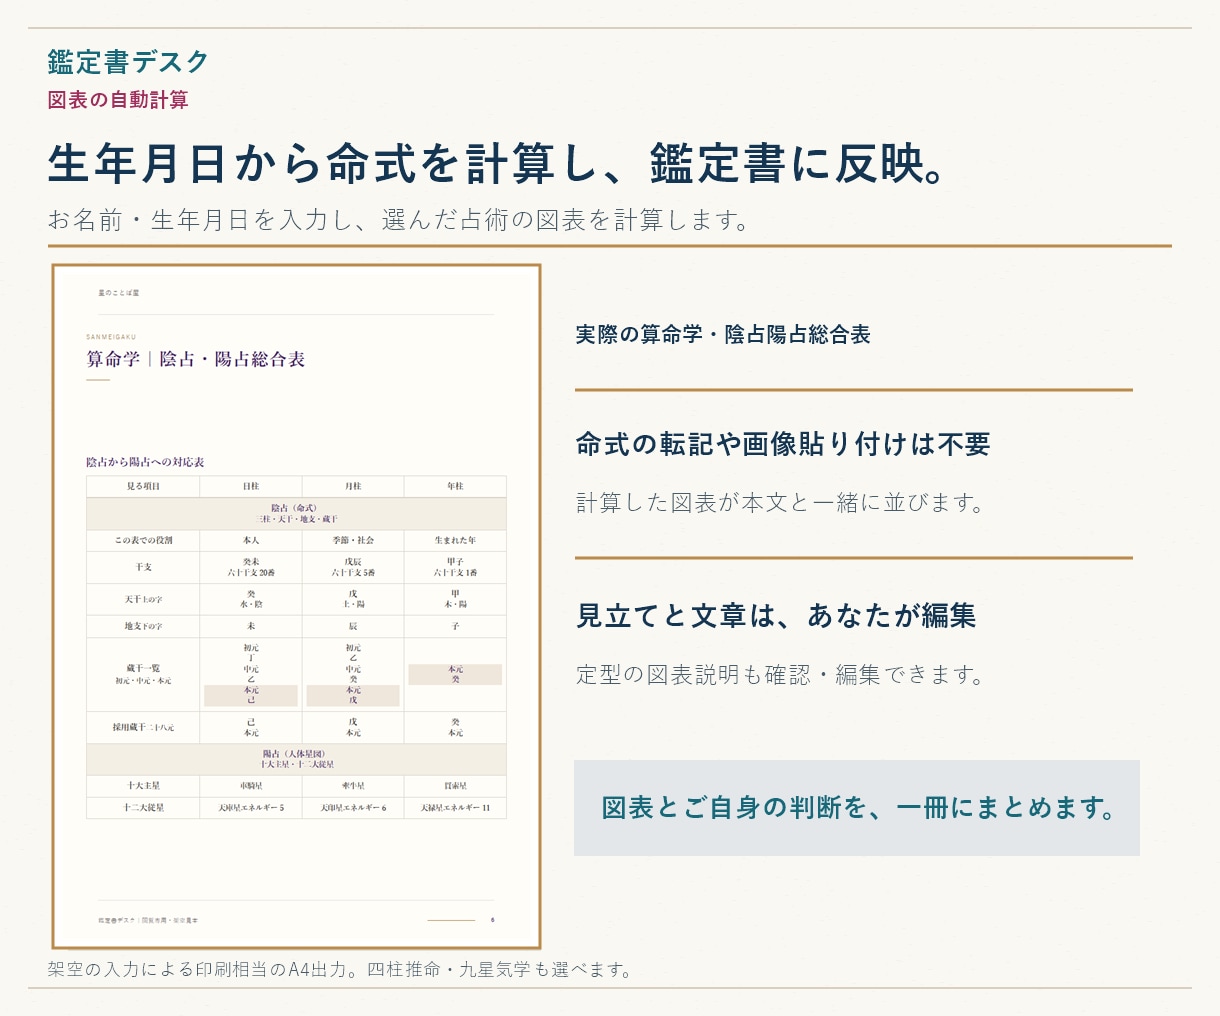Click the エネルギー 11 cell
This screenshot has width=1220, height=1016.
tap(455, 807)
